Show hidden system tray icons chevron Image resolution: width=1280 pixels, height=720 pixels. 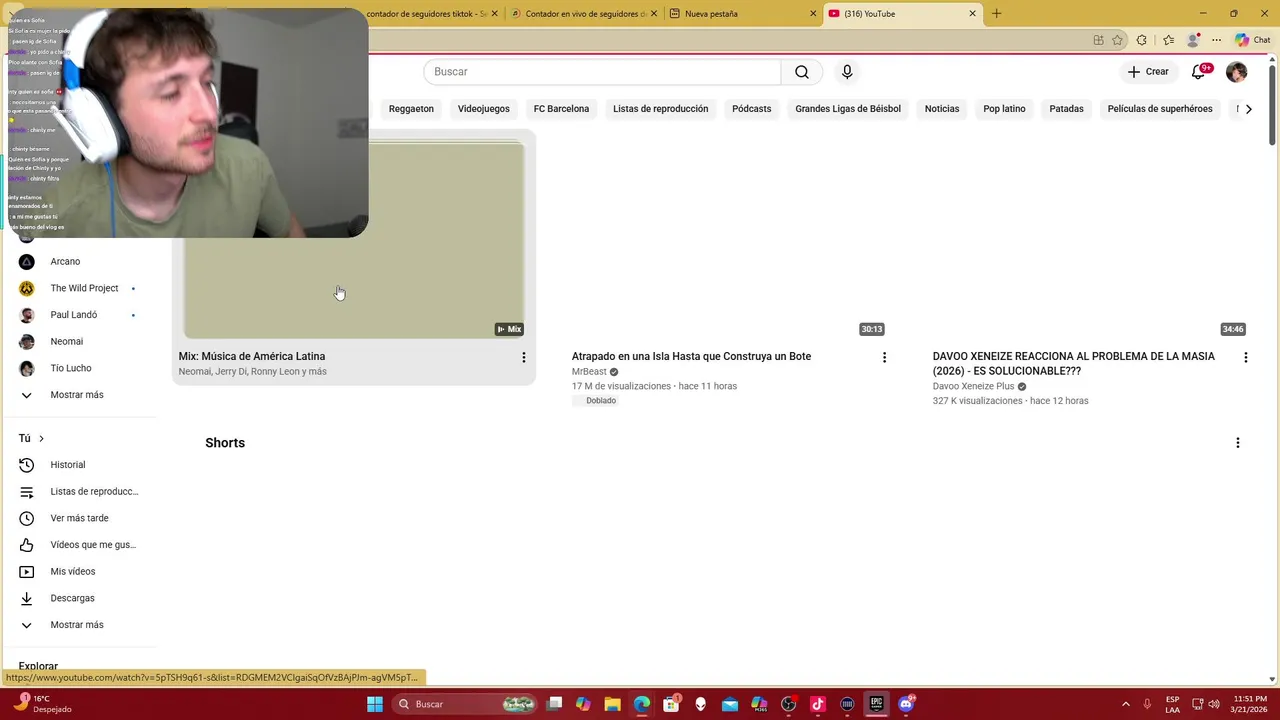[1125, 704]
